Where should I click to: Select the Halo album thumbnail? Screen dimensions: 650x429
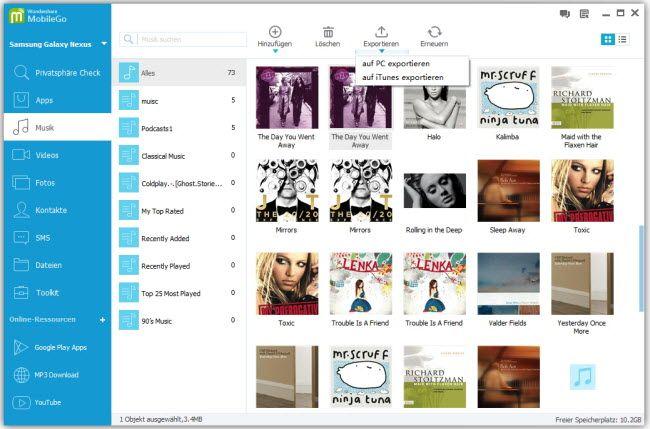434,107
